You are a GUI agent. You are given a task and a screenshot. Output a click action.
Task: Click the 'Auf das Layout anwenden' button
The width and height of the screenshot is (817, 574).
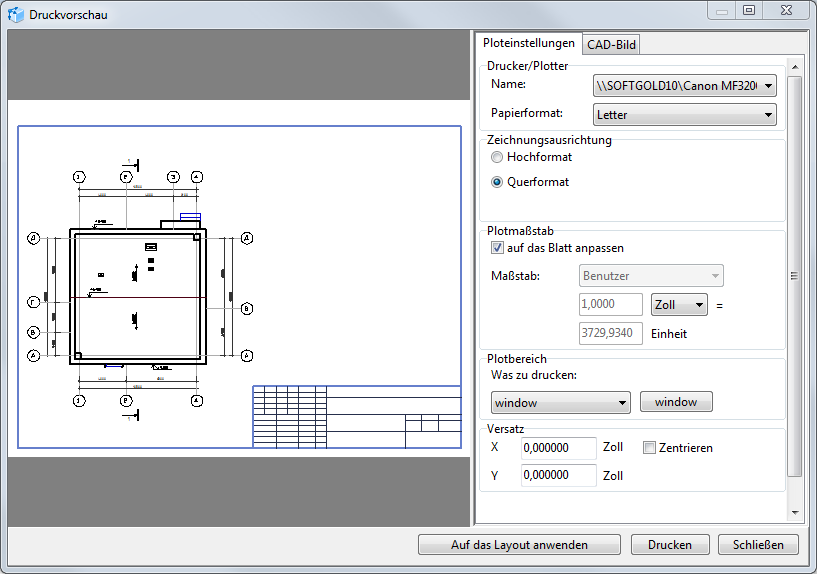(519, 545)
